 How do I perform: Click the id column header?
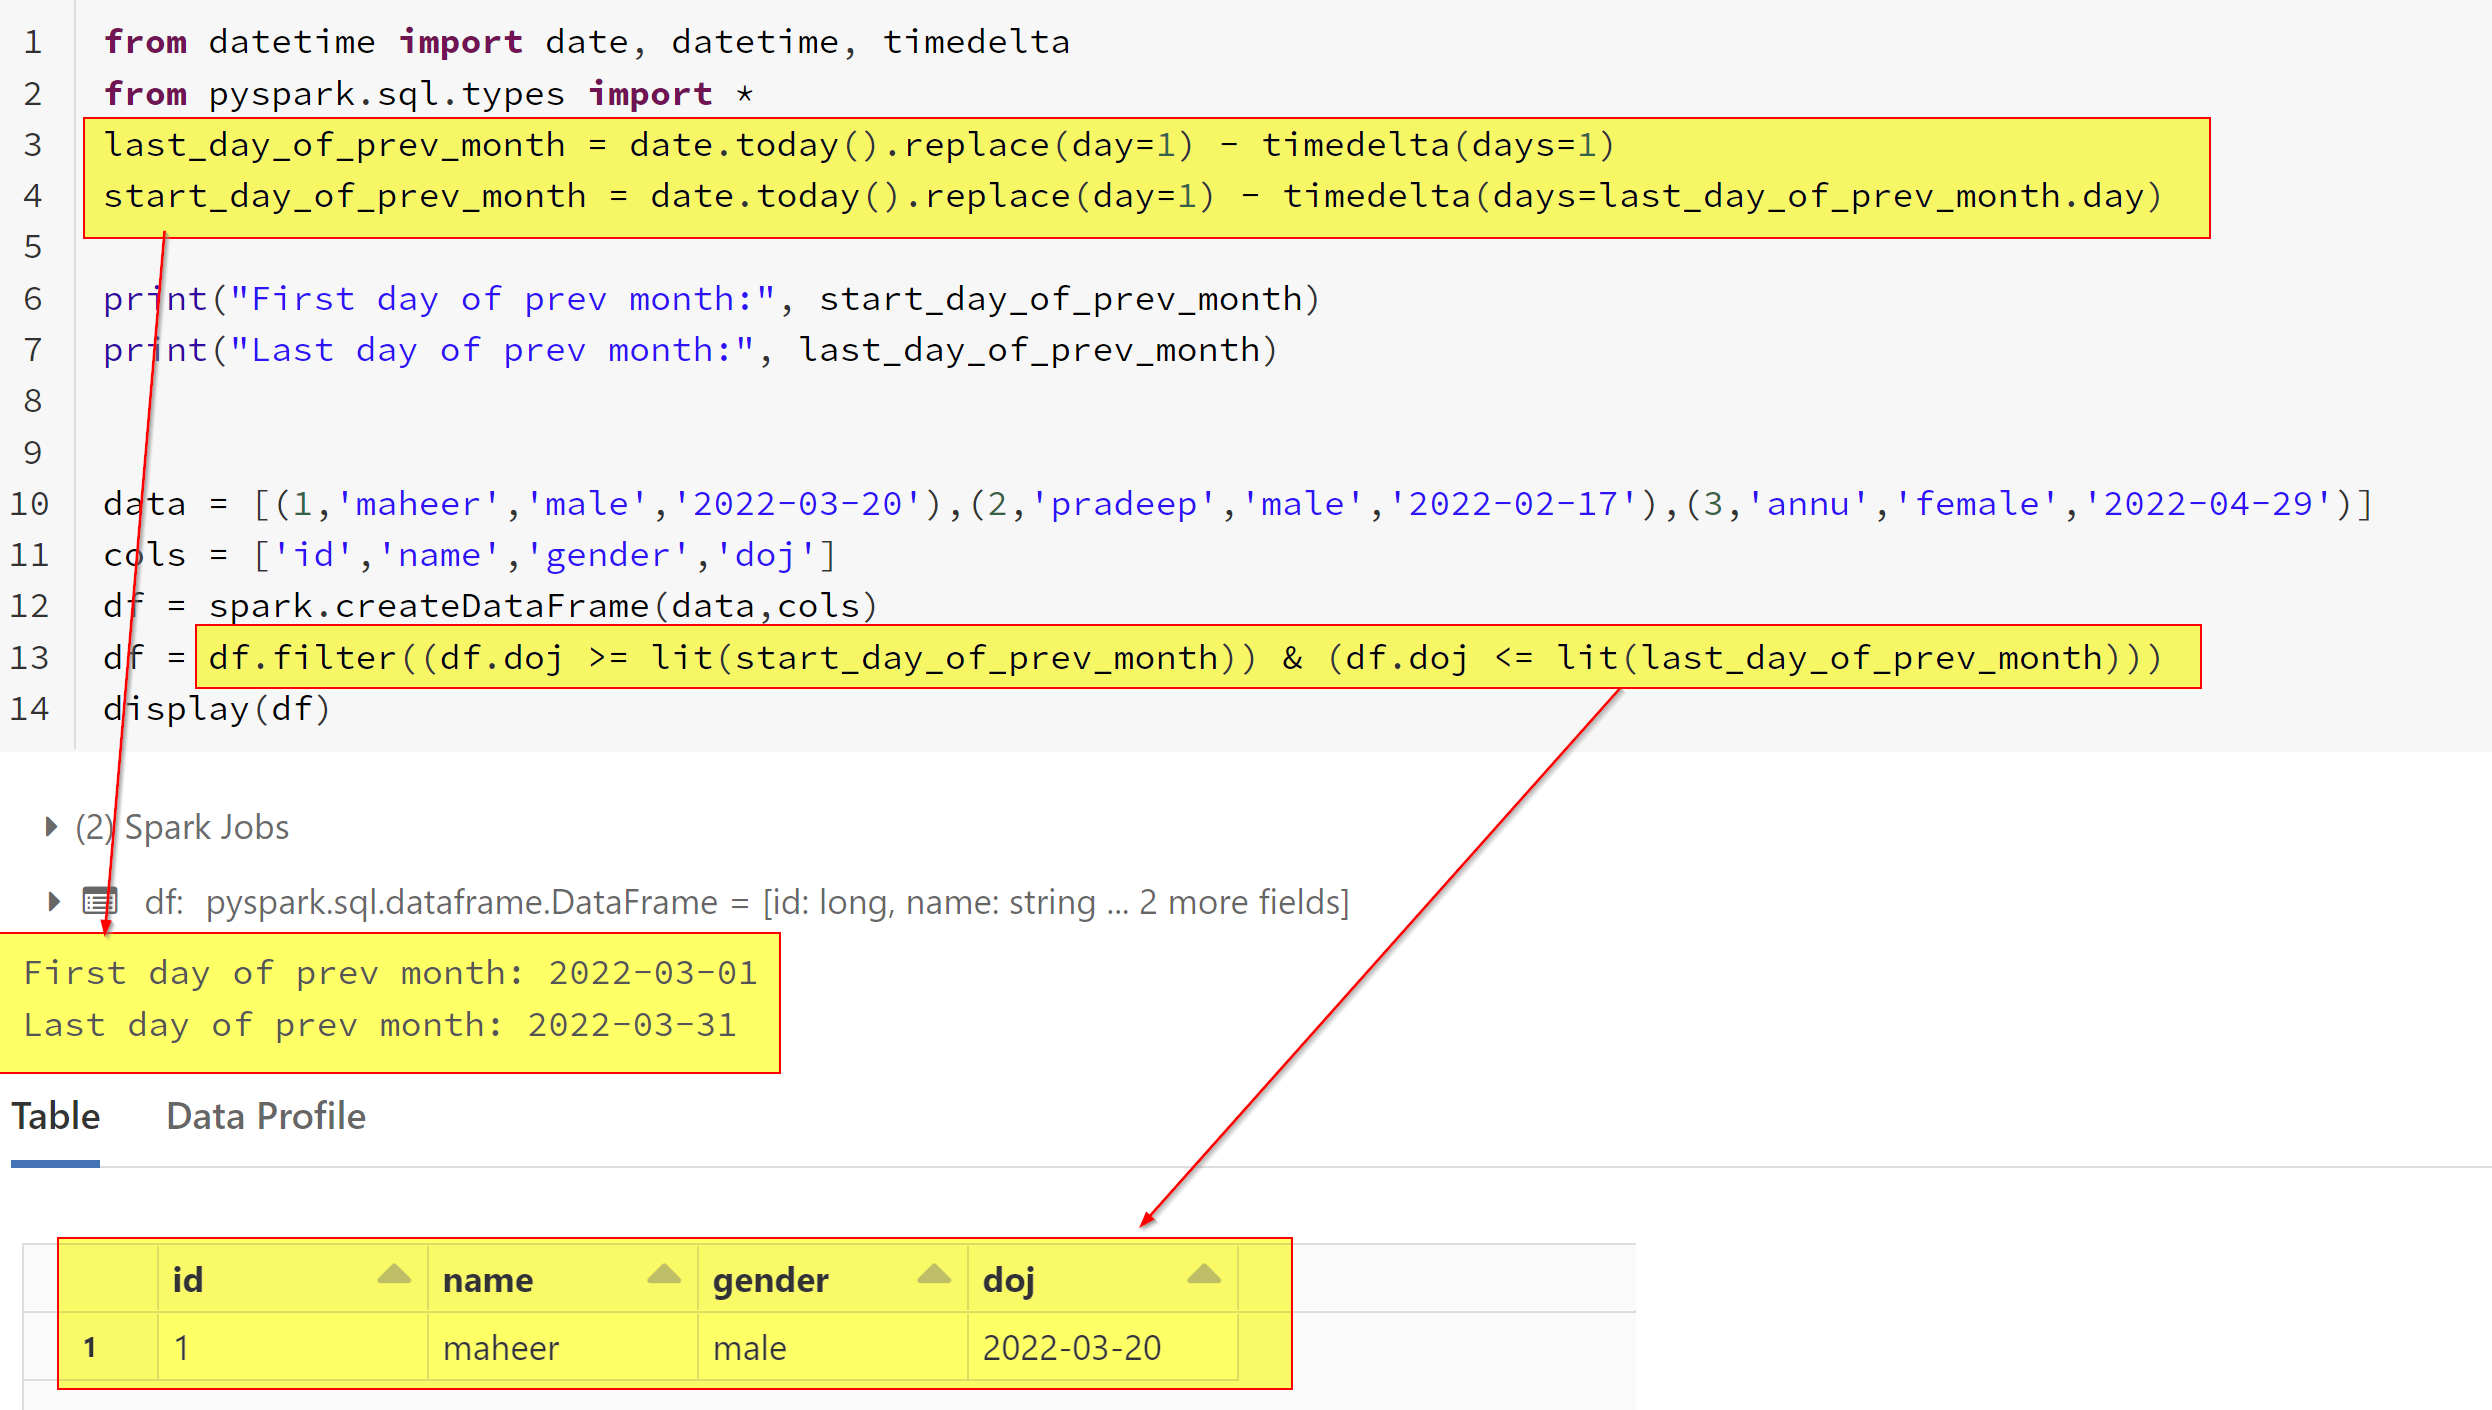pos(188,1280)
